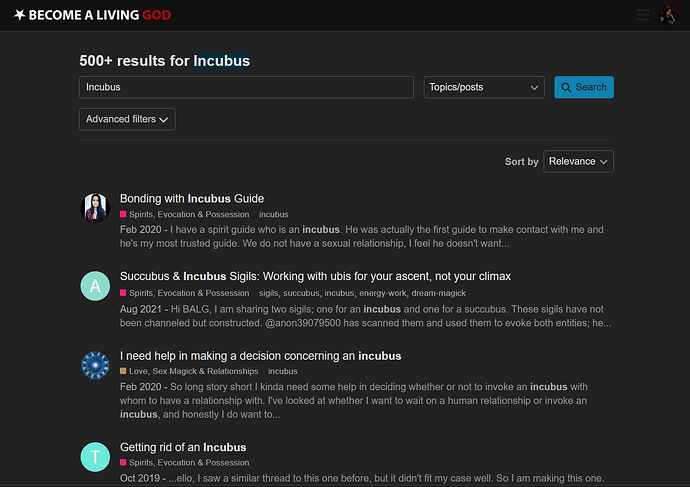This screenshot has width=690, height=487.
Task: Click the excerpt starting 'So long story short'
Action: pos(354,400)
